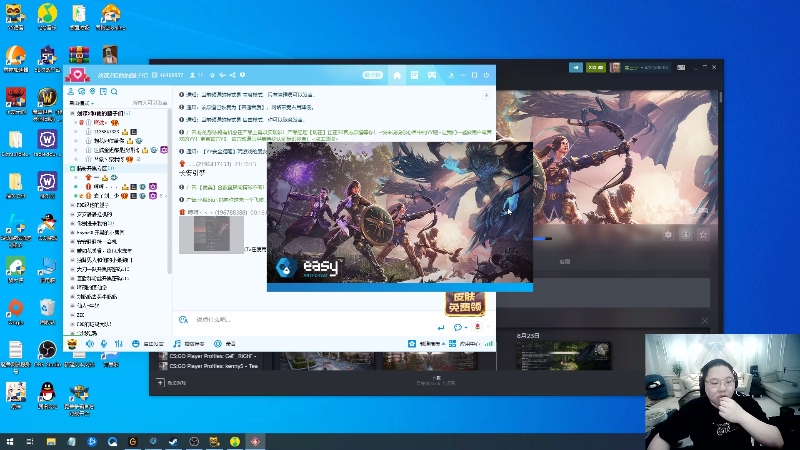Click the badge icon in YY sidebar toolbar
Image resolution: width=800 pixels, height=450 pixels.
(92, 91)
